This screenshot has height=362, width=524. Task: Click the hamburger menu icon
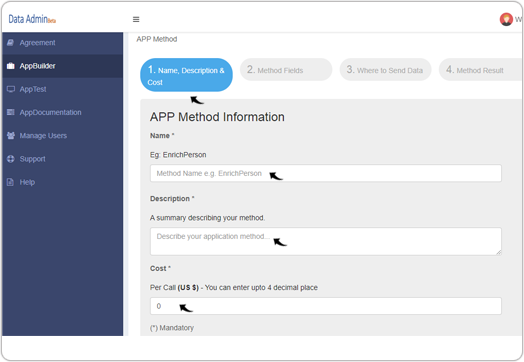(x=136, y=19)
